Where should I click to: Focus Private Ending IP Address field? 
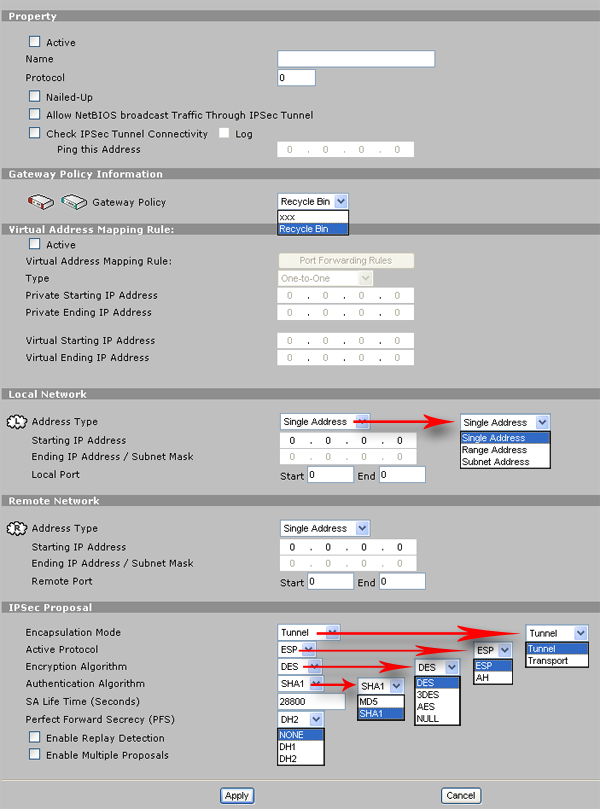(346, 313)
